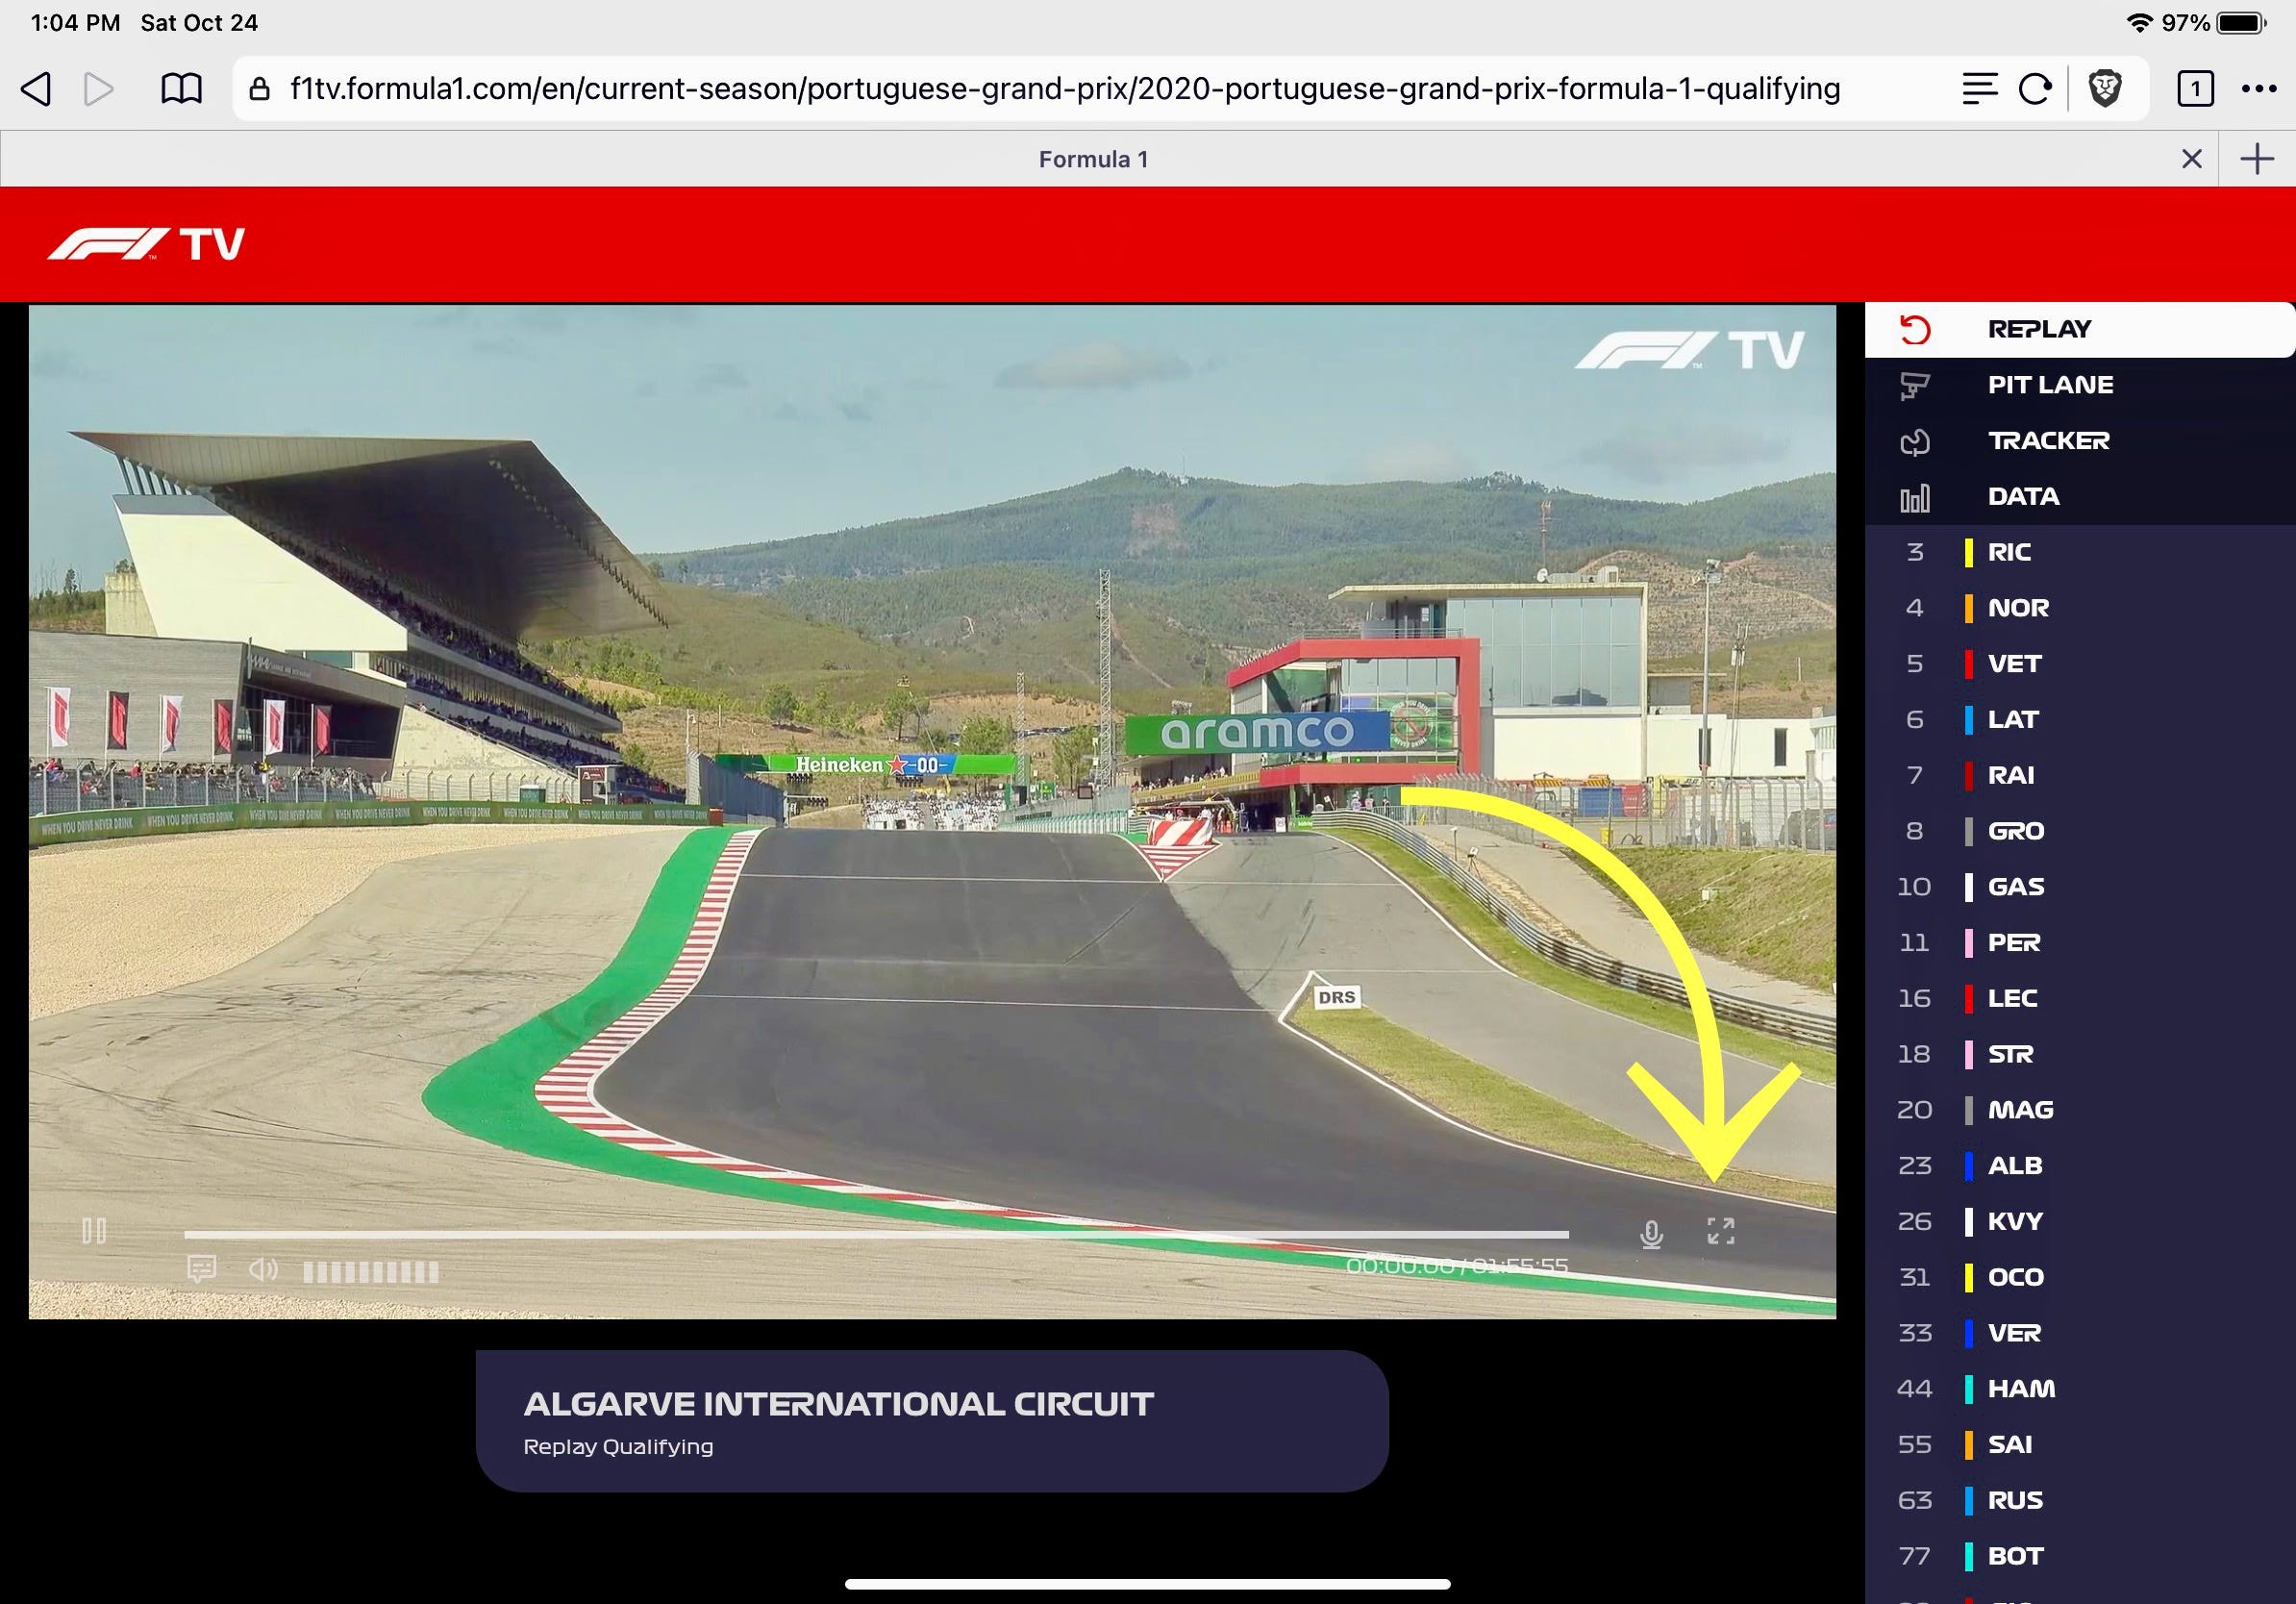Viewport: 2296px width, 1604px height.
Task: Seek on the video progress bar
Action: (876, 1235)
